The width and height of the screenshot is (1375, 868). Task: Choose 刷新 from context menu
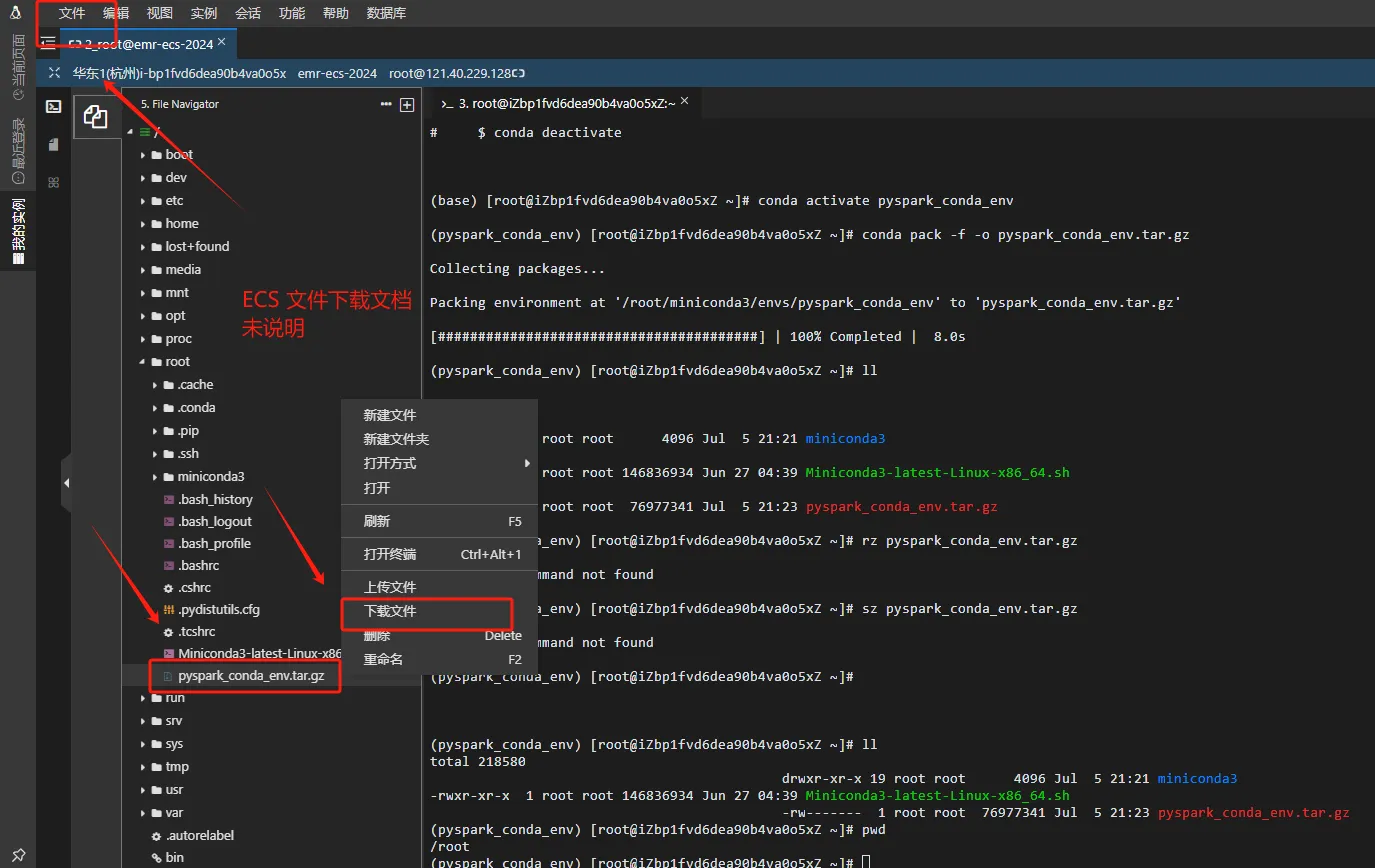coord(439,521)
